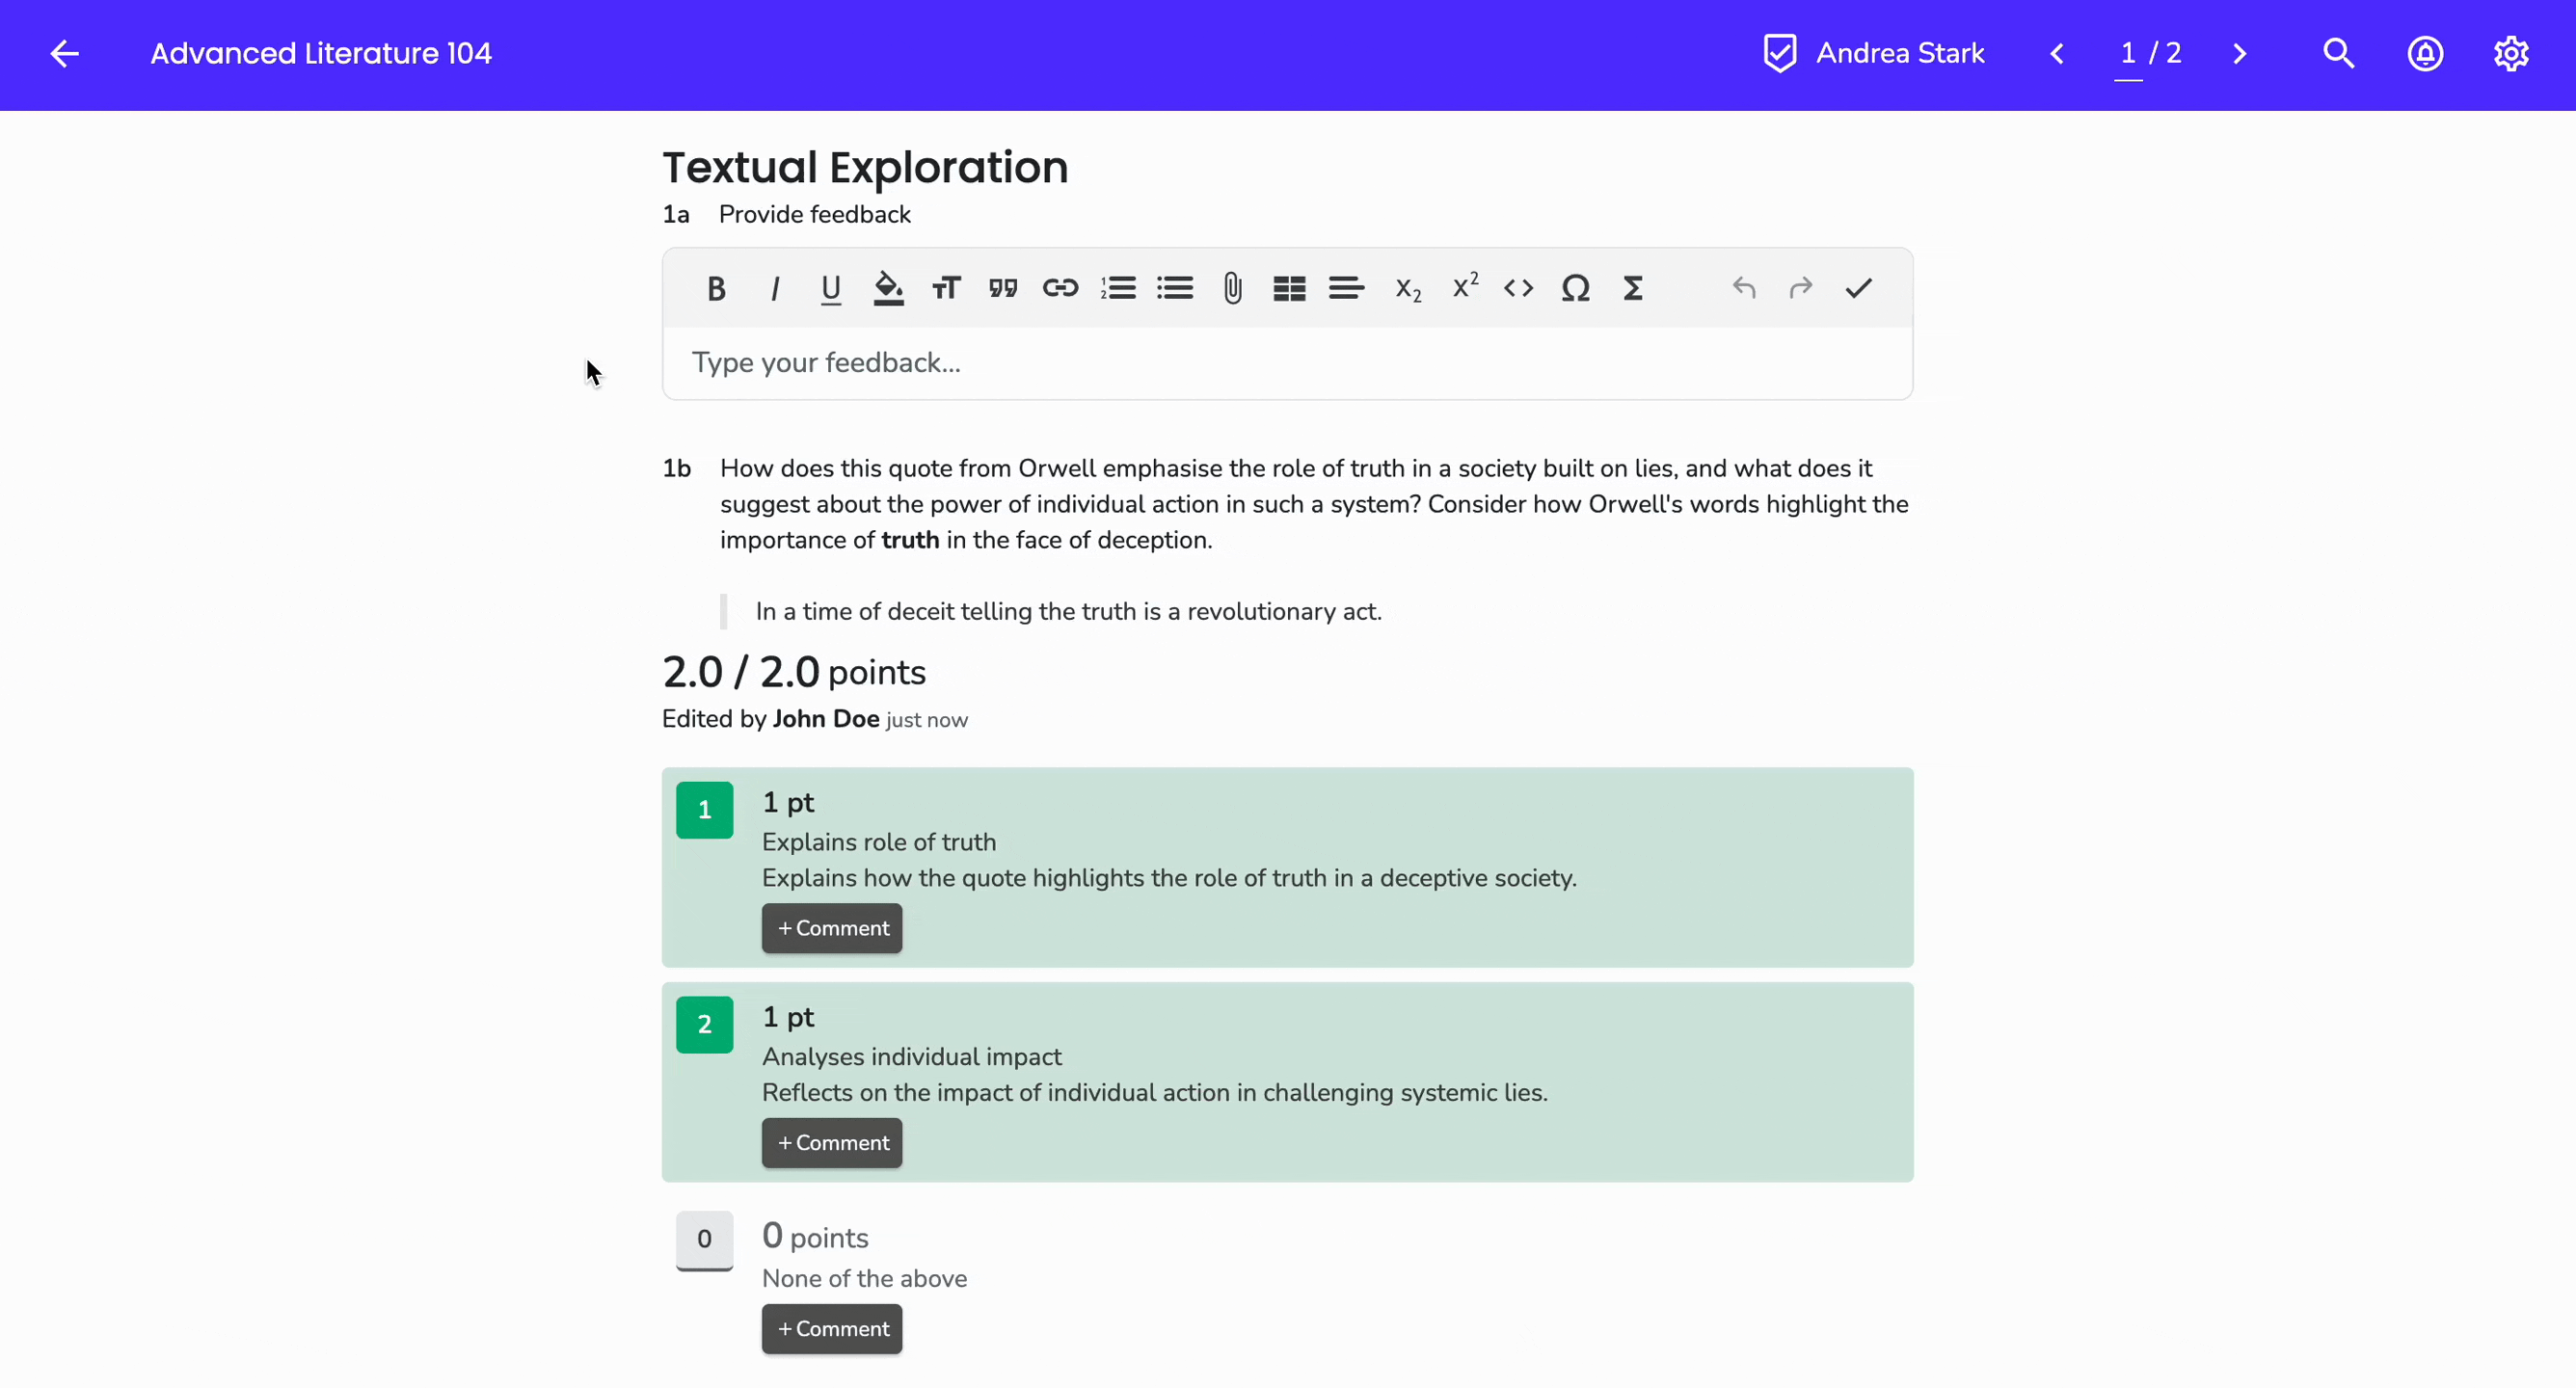This screenshot has height=1388, width=2576.
Task: Select the 0 points None of the above option
Action: pyautogui.click(x=705, y=1240)
